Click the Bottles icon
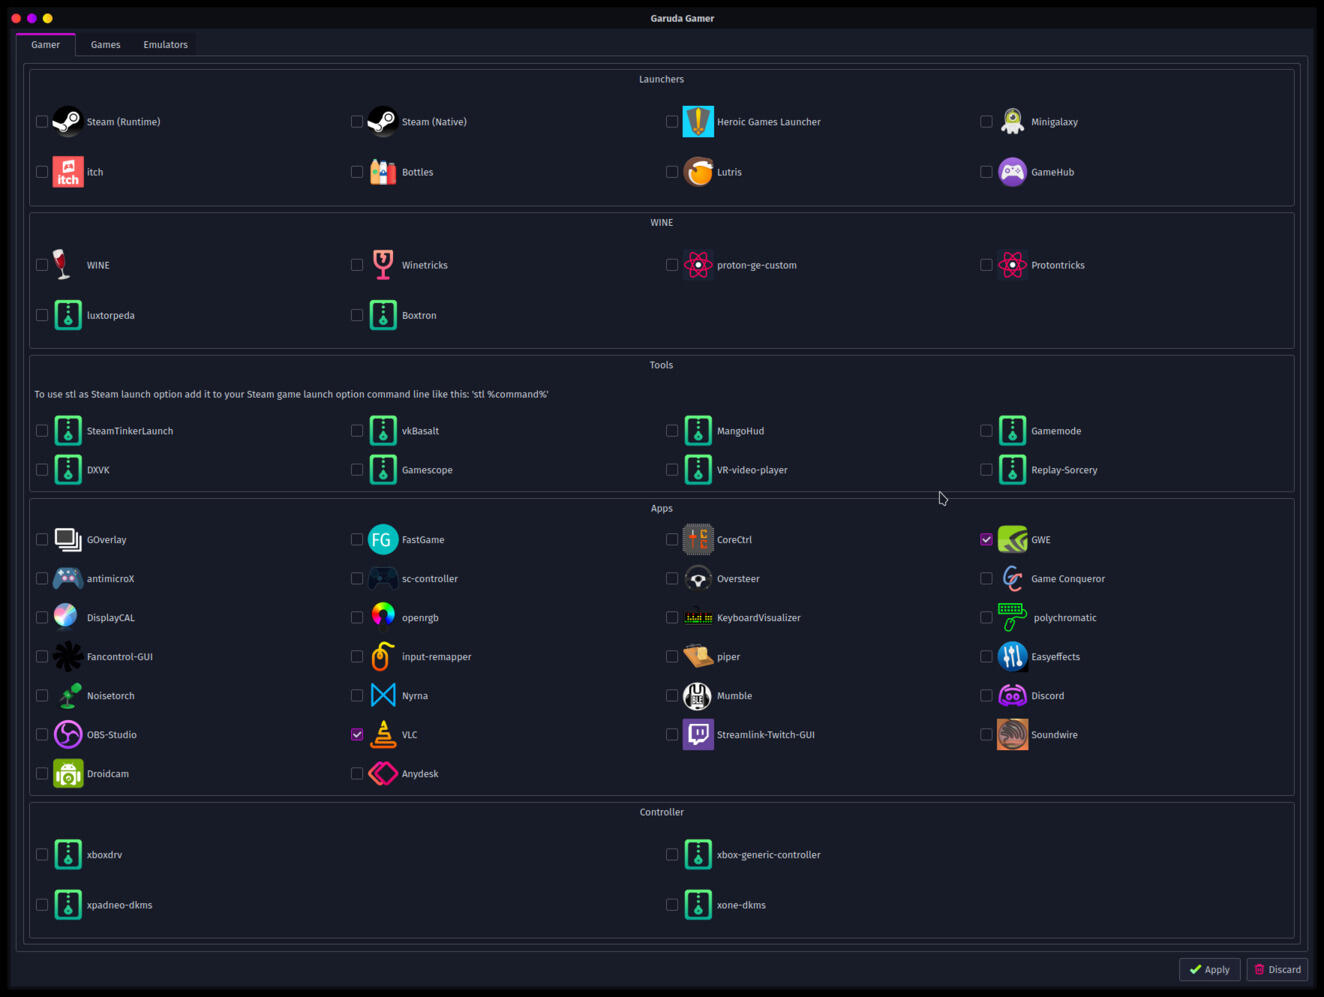This screenshot has width=1324, height=997. pos(383,172)
